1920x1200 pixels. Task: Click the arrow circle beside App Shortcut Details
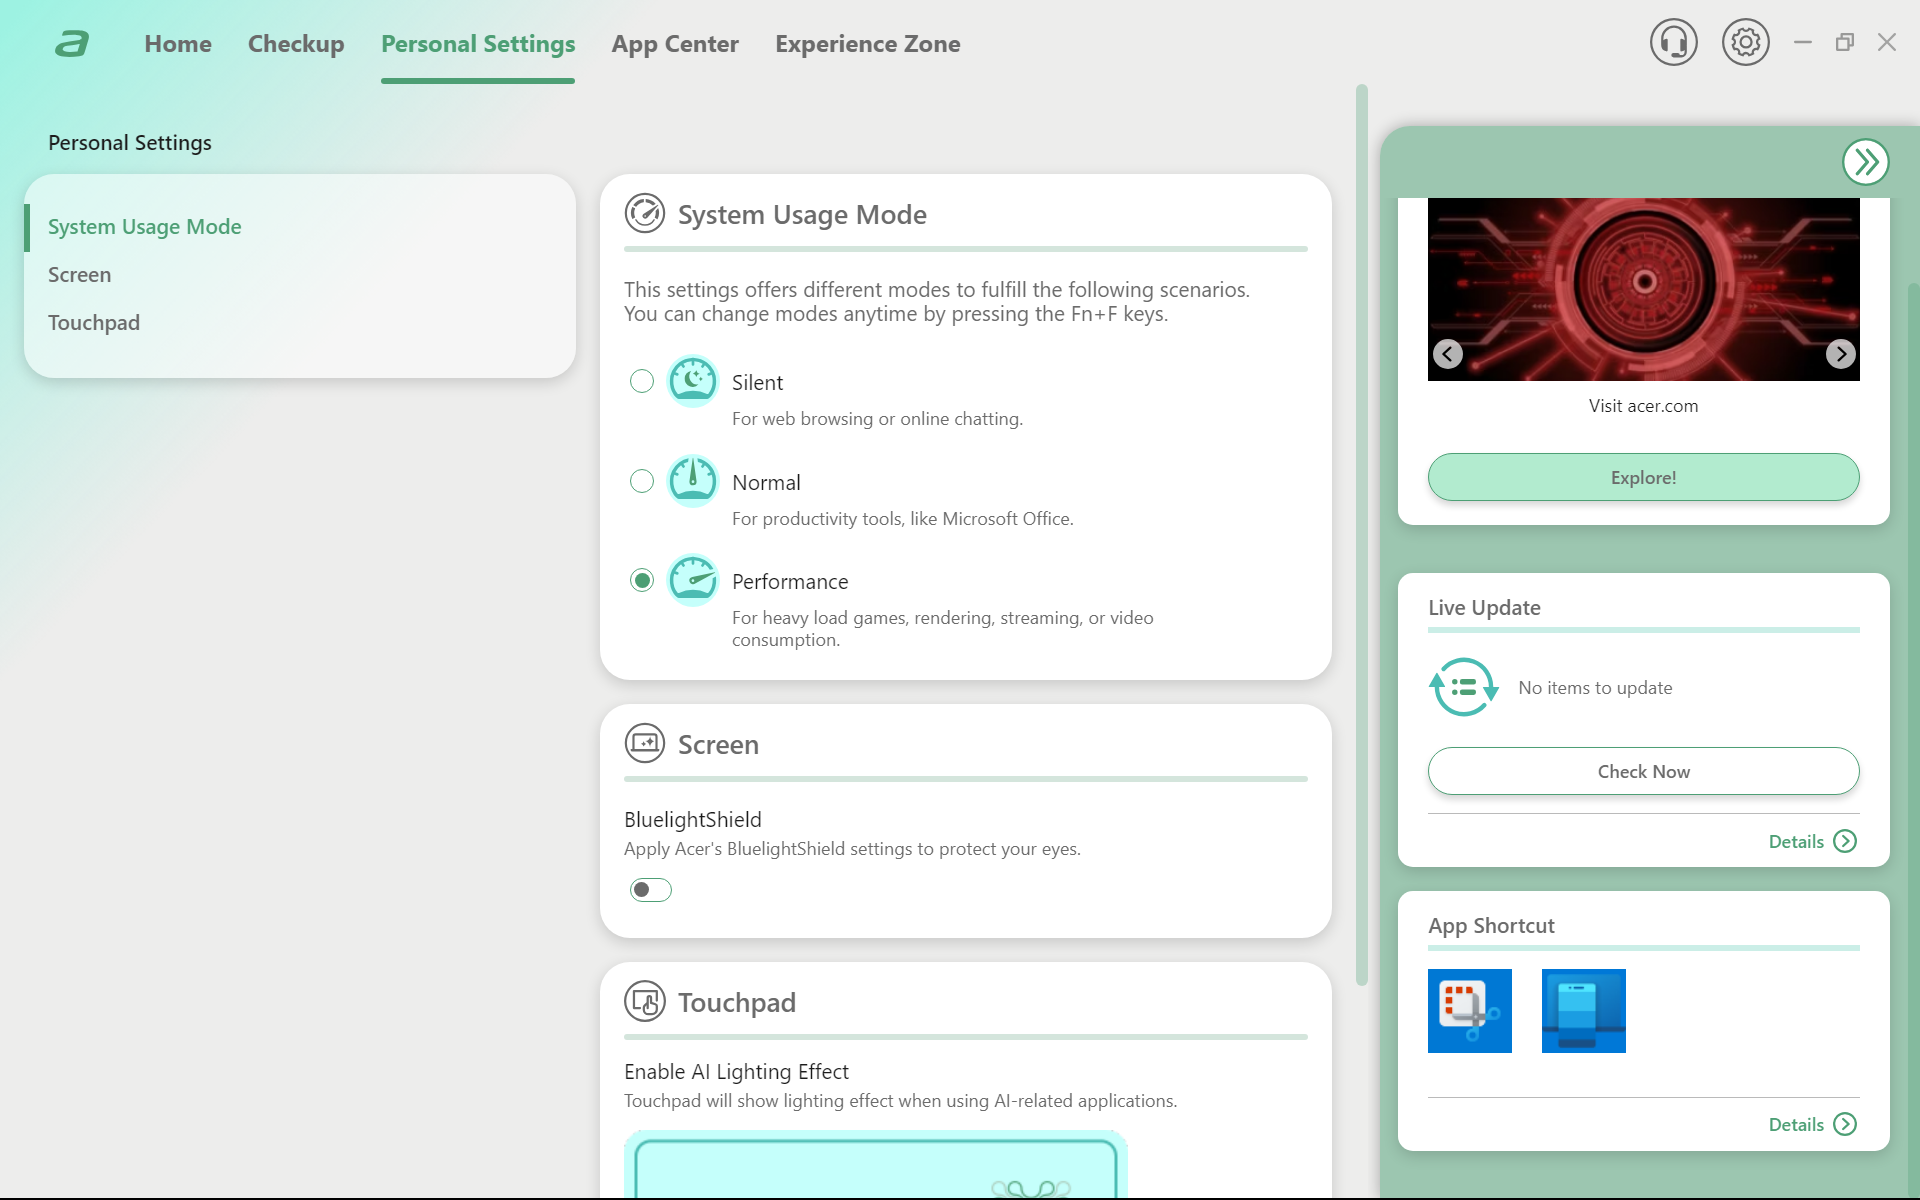[x=1845, y=1124]
